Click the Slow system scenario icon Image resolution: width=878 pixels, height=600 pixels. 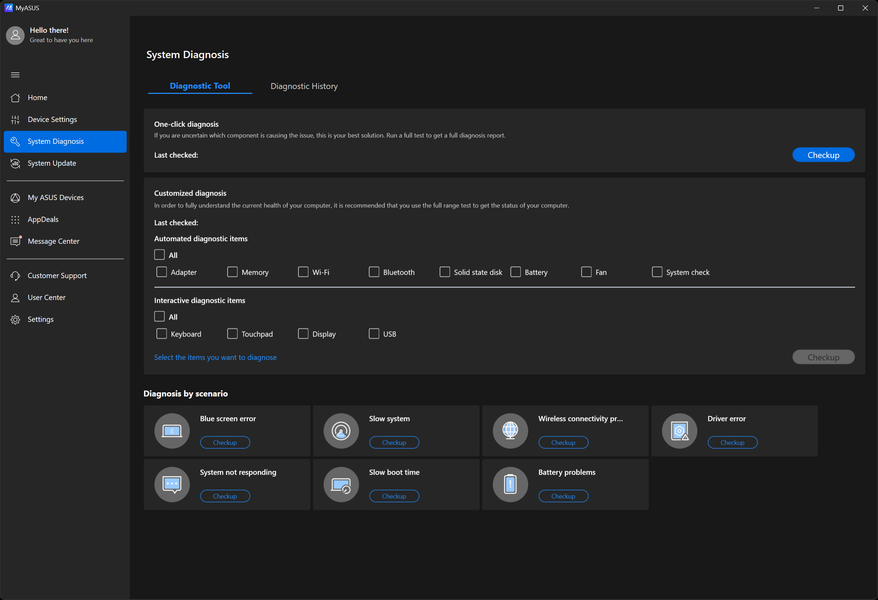(341, 431)
